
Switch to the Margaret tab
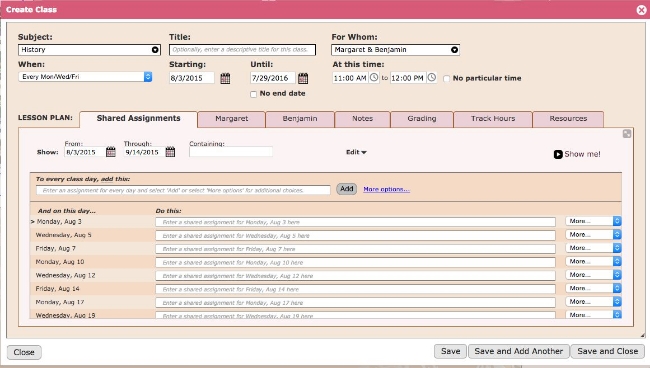(x=232, y=119)
